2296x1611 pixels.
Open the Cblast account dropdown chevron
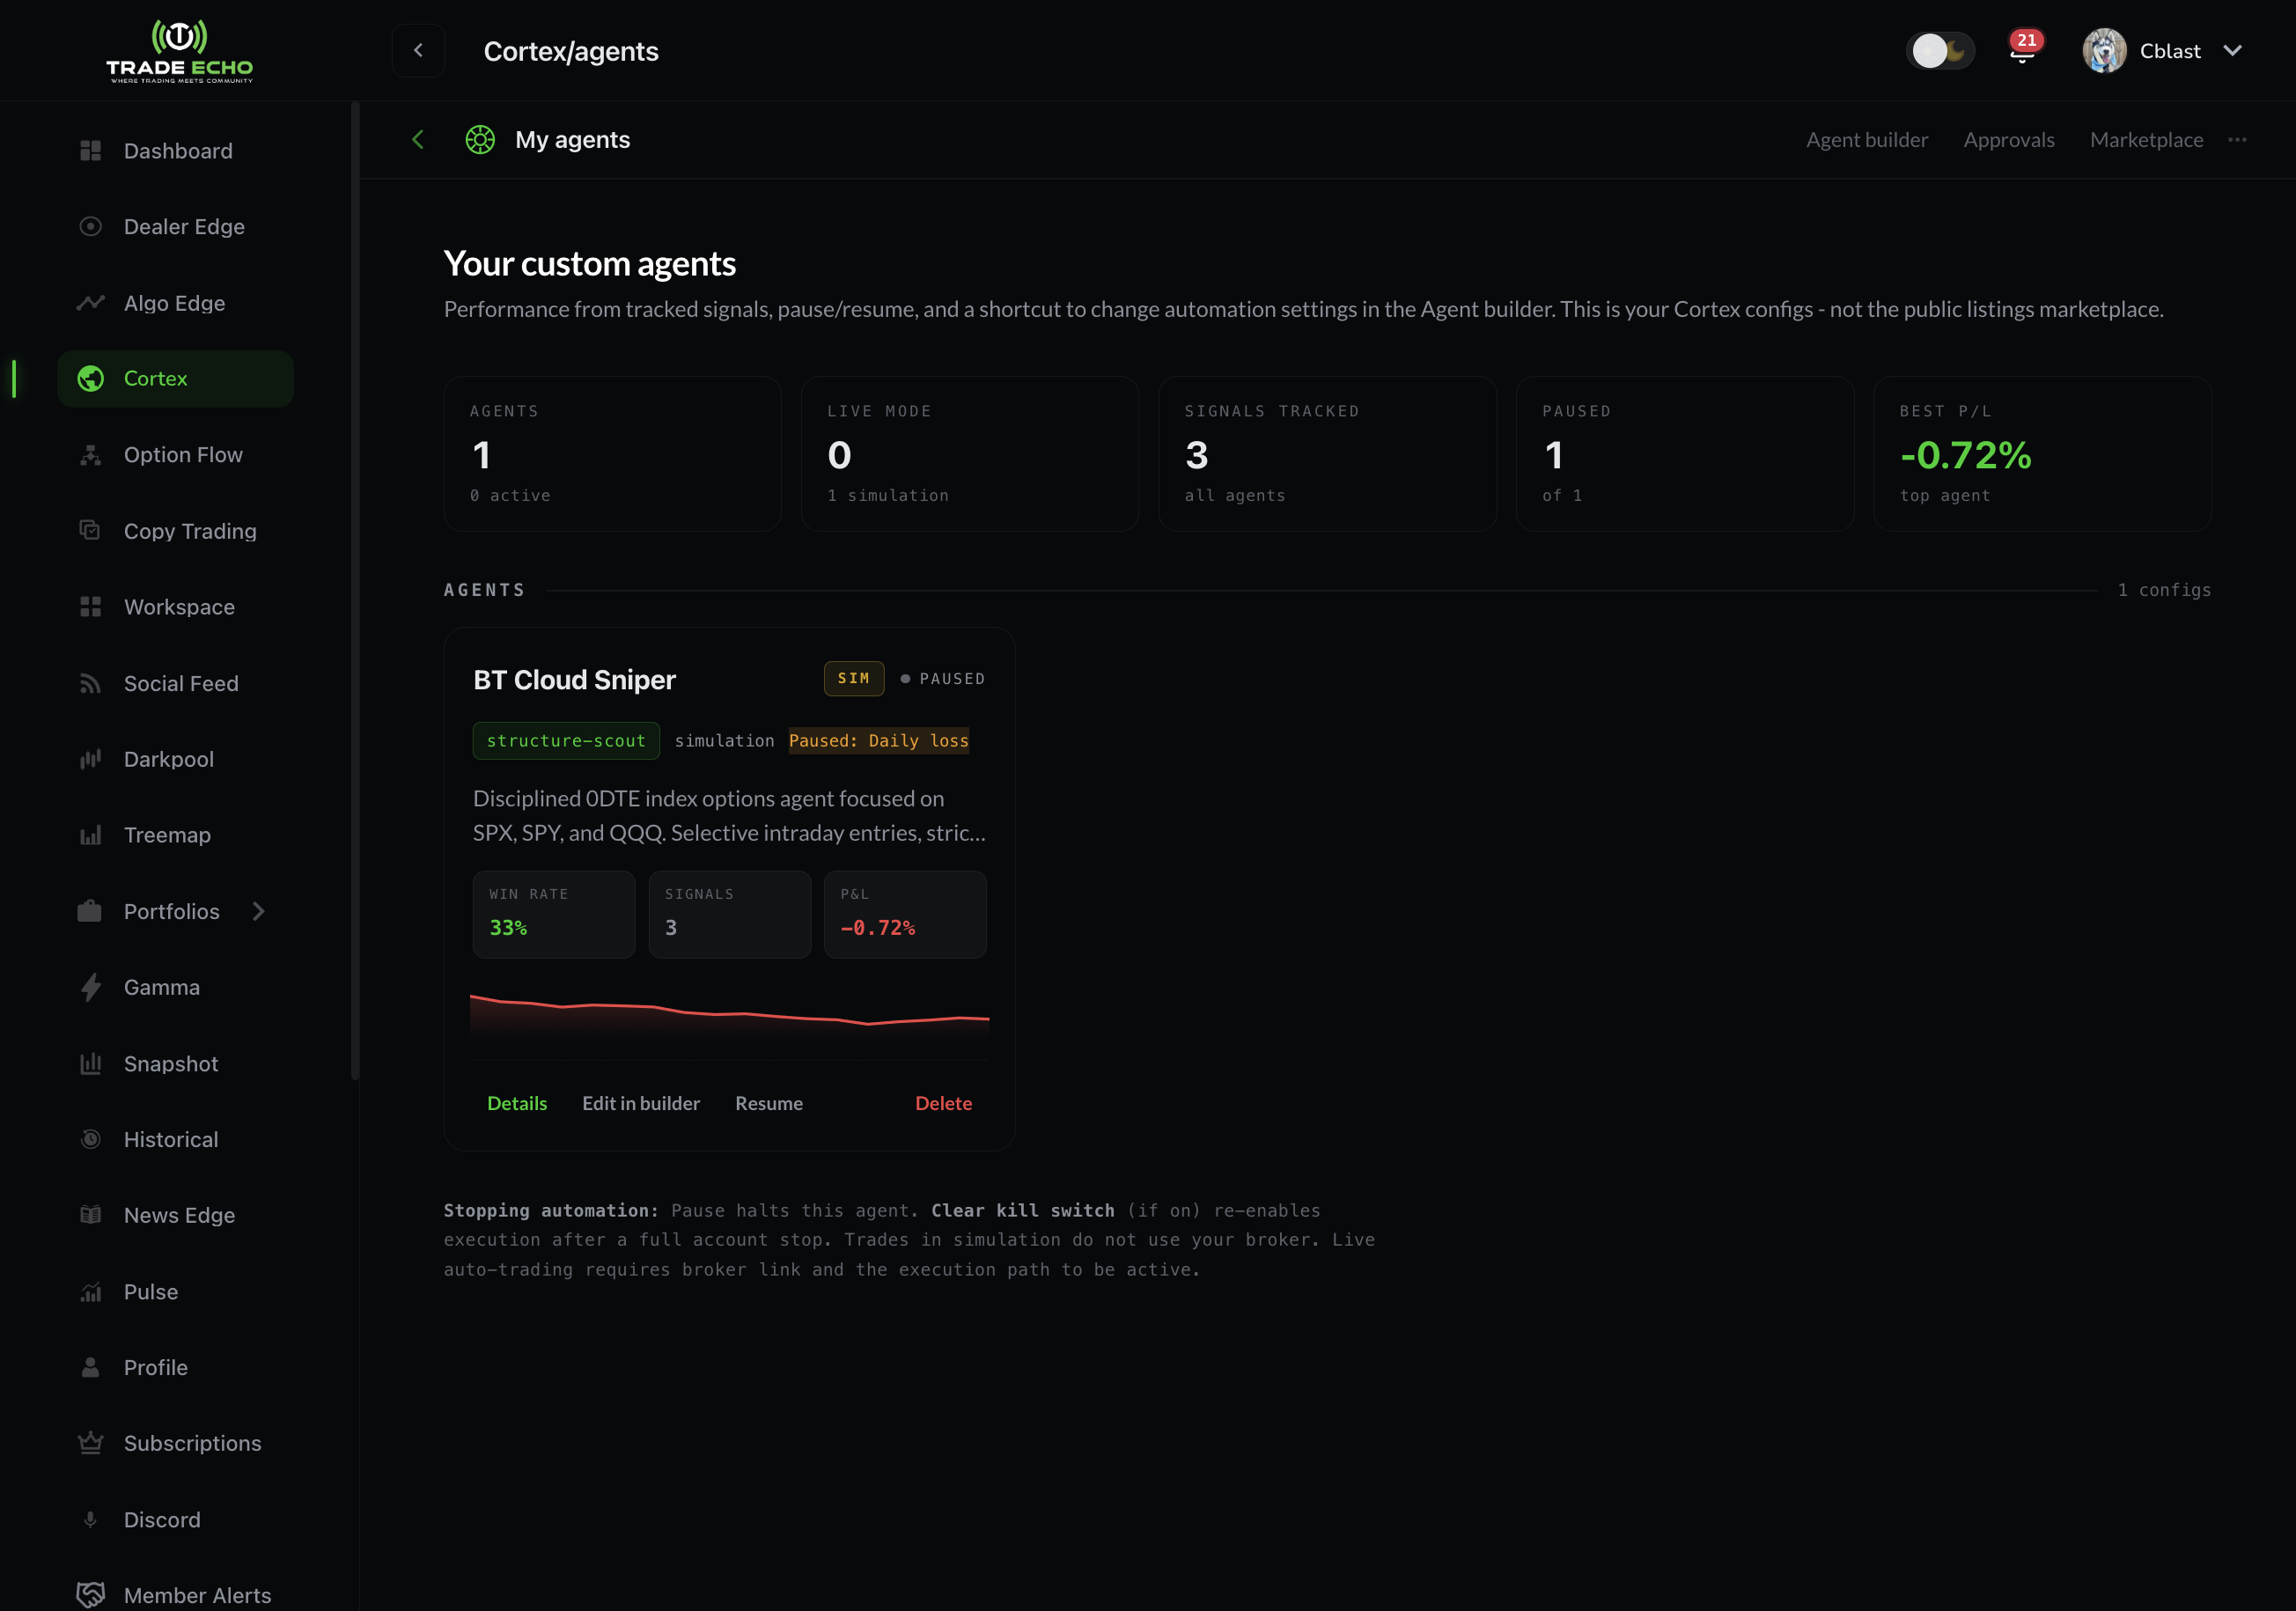point(2232,51)
